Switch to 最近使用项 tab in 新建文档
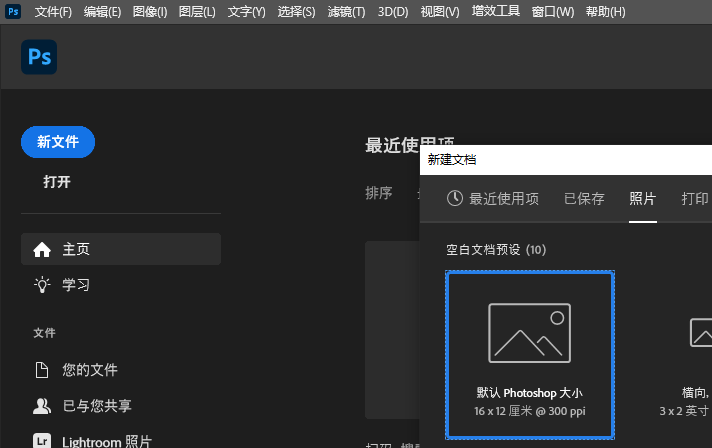The height and width of the screenshot is (448, 712). pyautogui.click(x=493, y=199)
